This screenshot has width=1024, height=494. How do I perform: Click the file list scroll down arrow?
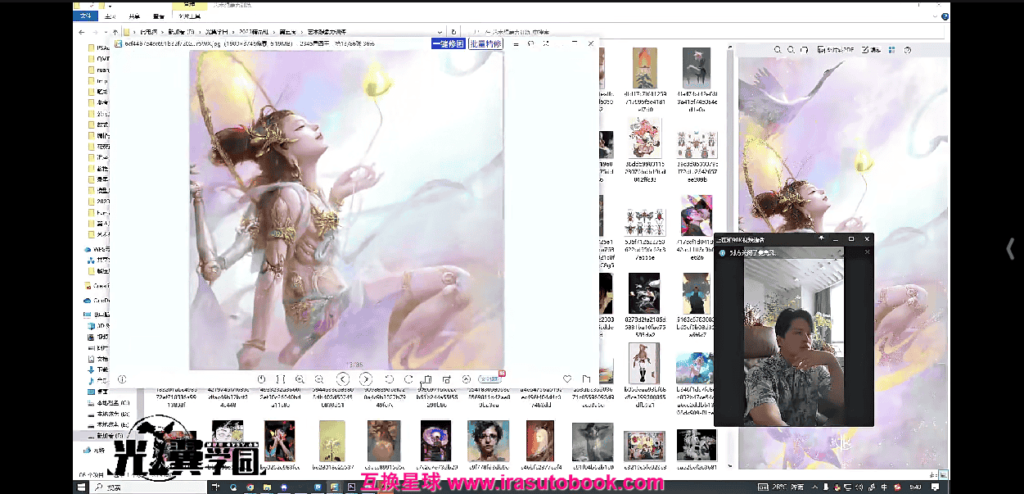click(730, 467)
